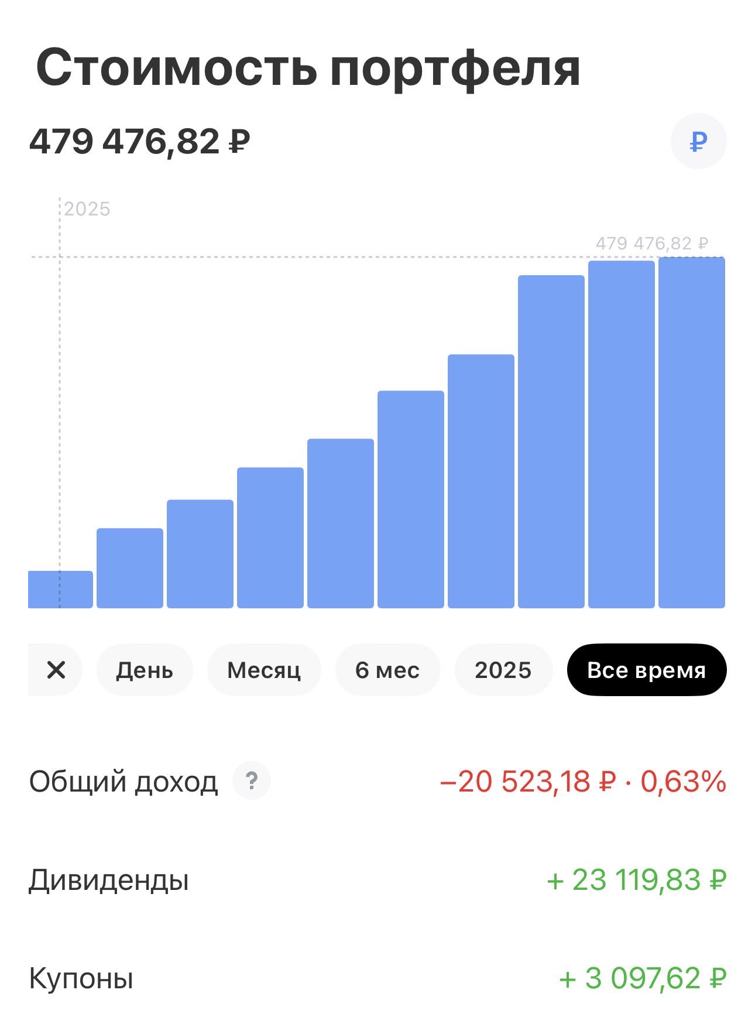Open the Дивиденды row
The width and height of the screenshot is (755, 1024).
(x=109, y=880)
